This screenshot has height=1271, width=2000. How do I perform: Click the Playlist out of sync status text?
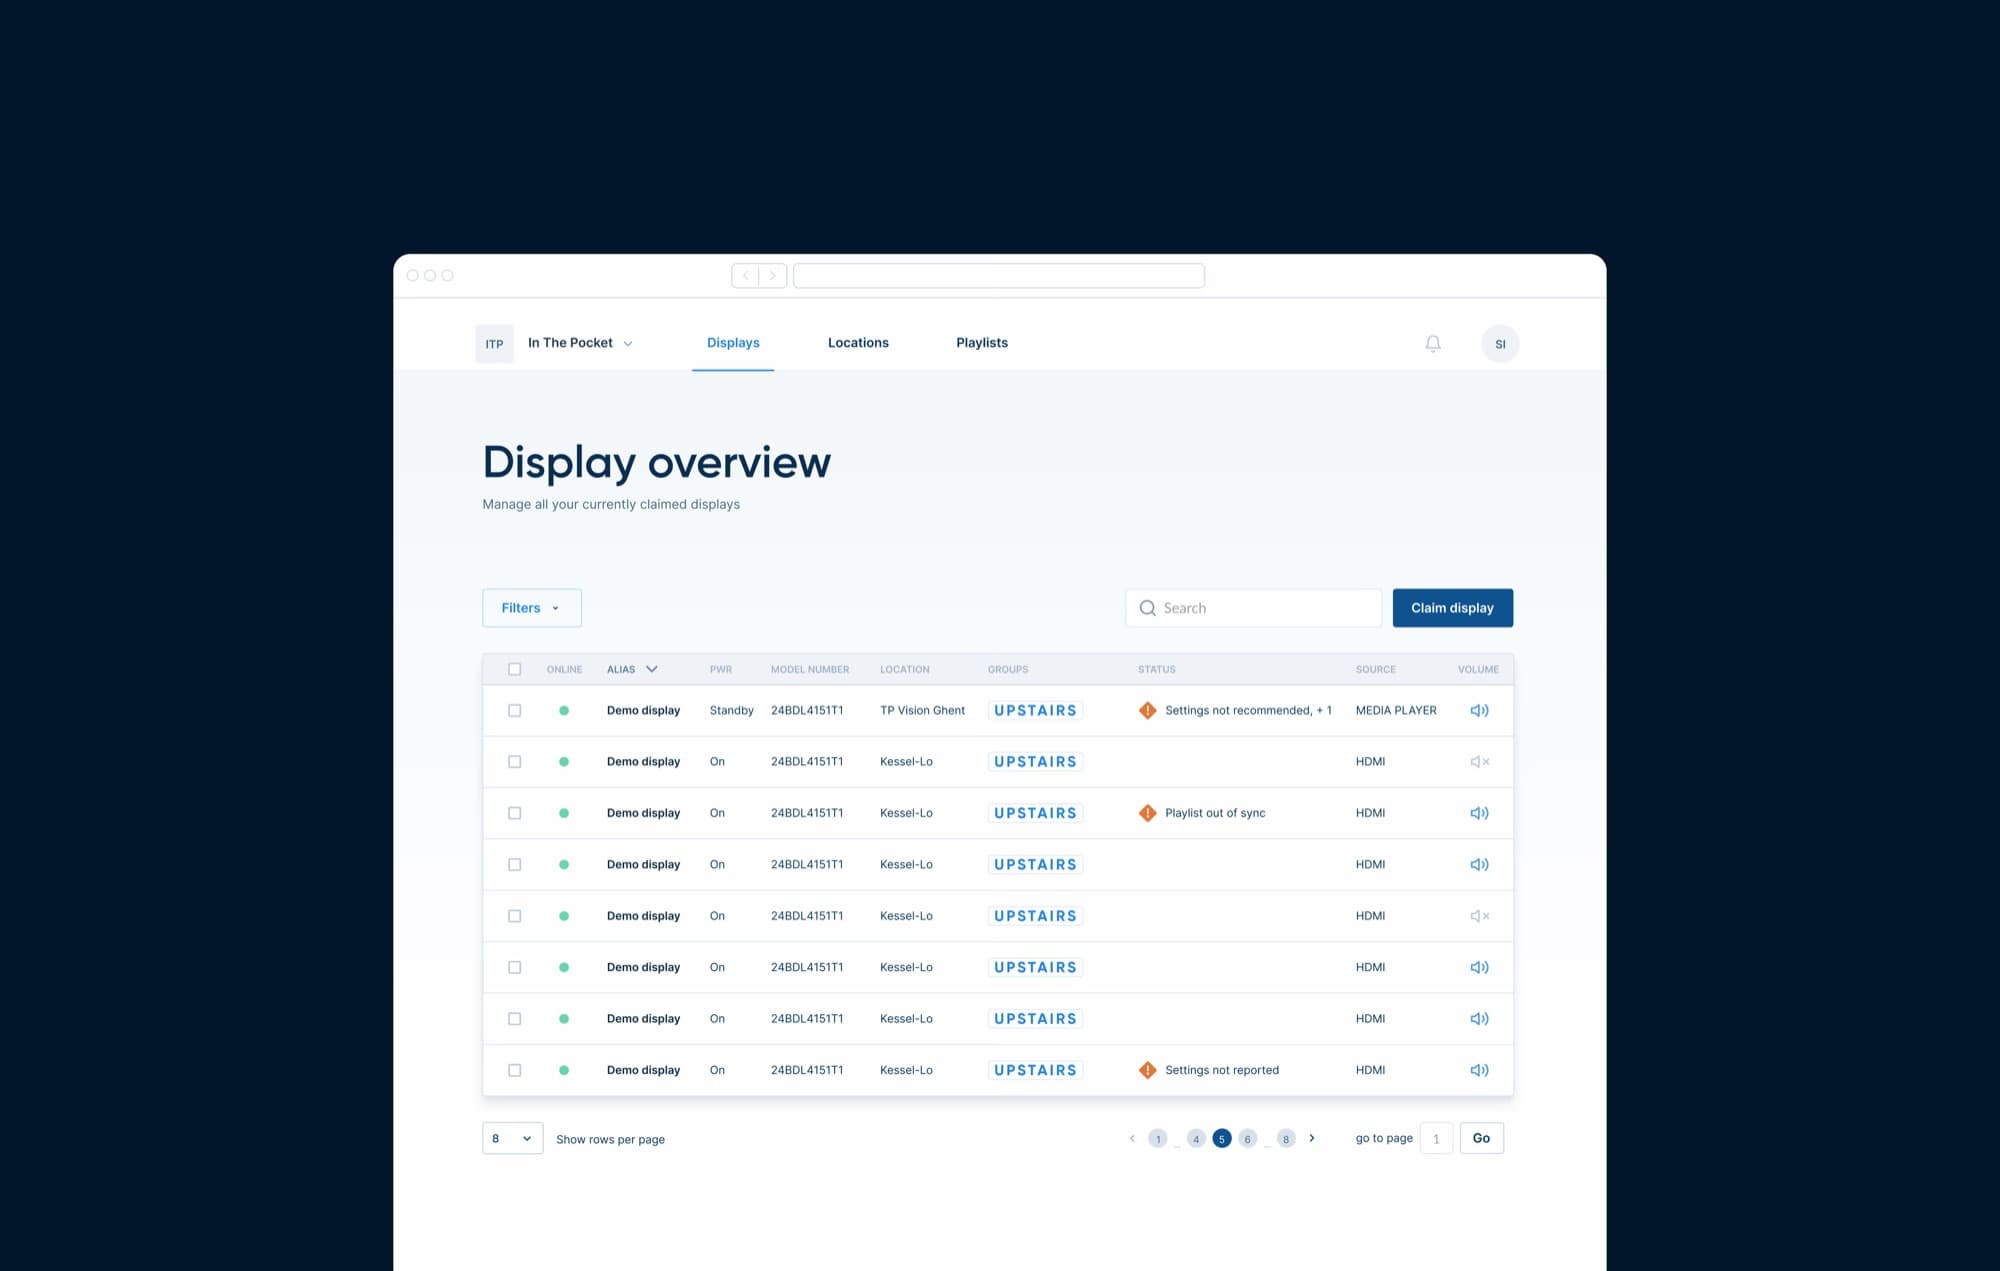(x=1215, y=813)
